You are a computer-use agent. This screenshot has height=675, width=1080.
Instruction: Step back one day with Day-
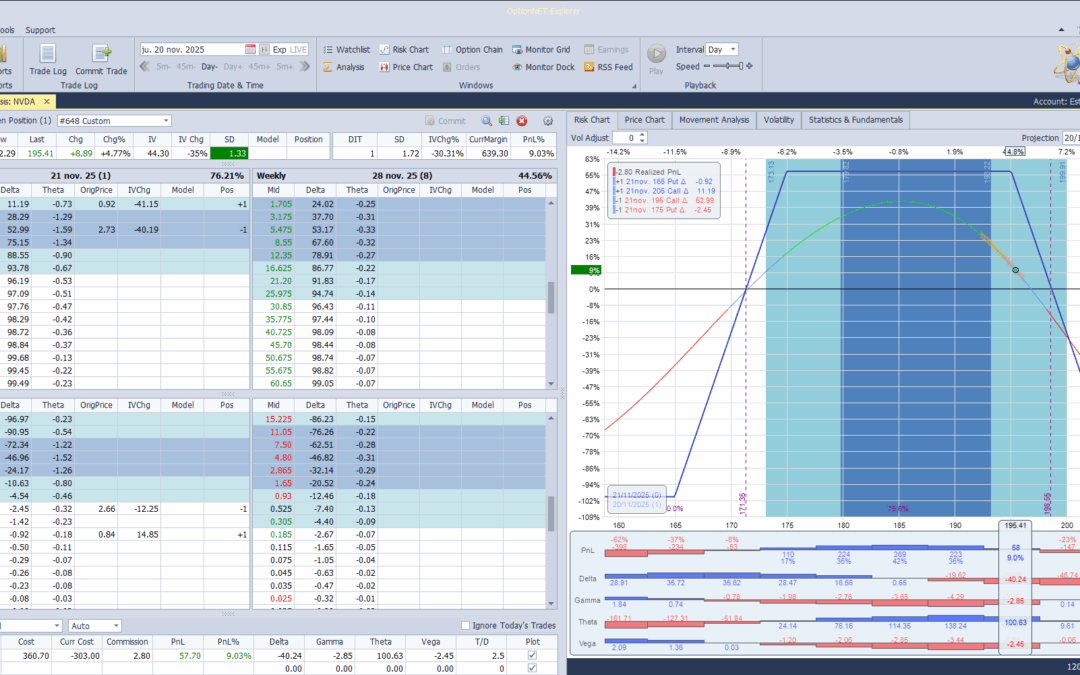(x=209, y=67)
